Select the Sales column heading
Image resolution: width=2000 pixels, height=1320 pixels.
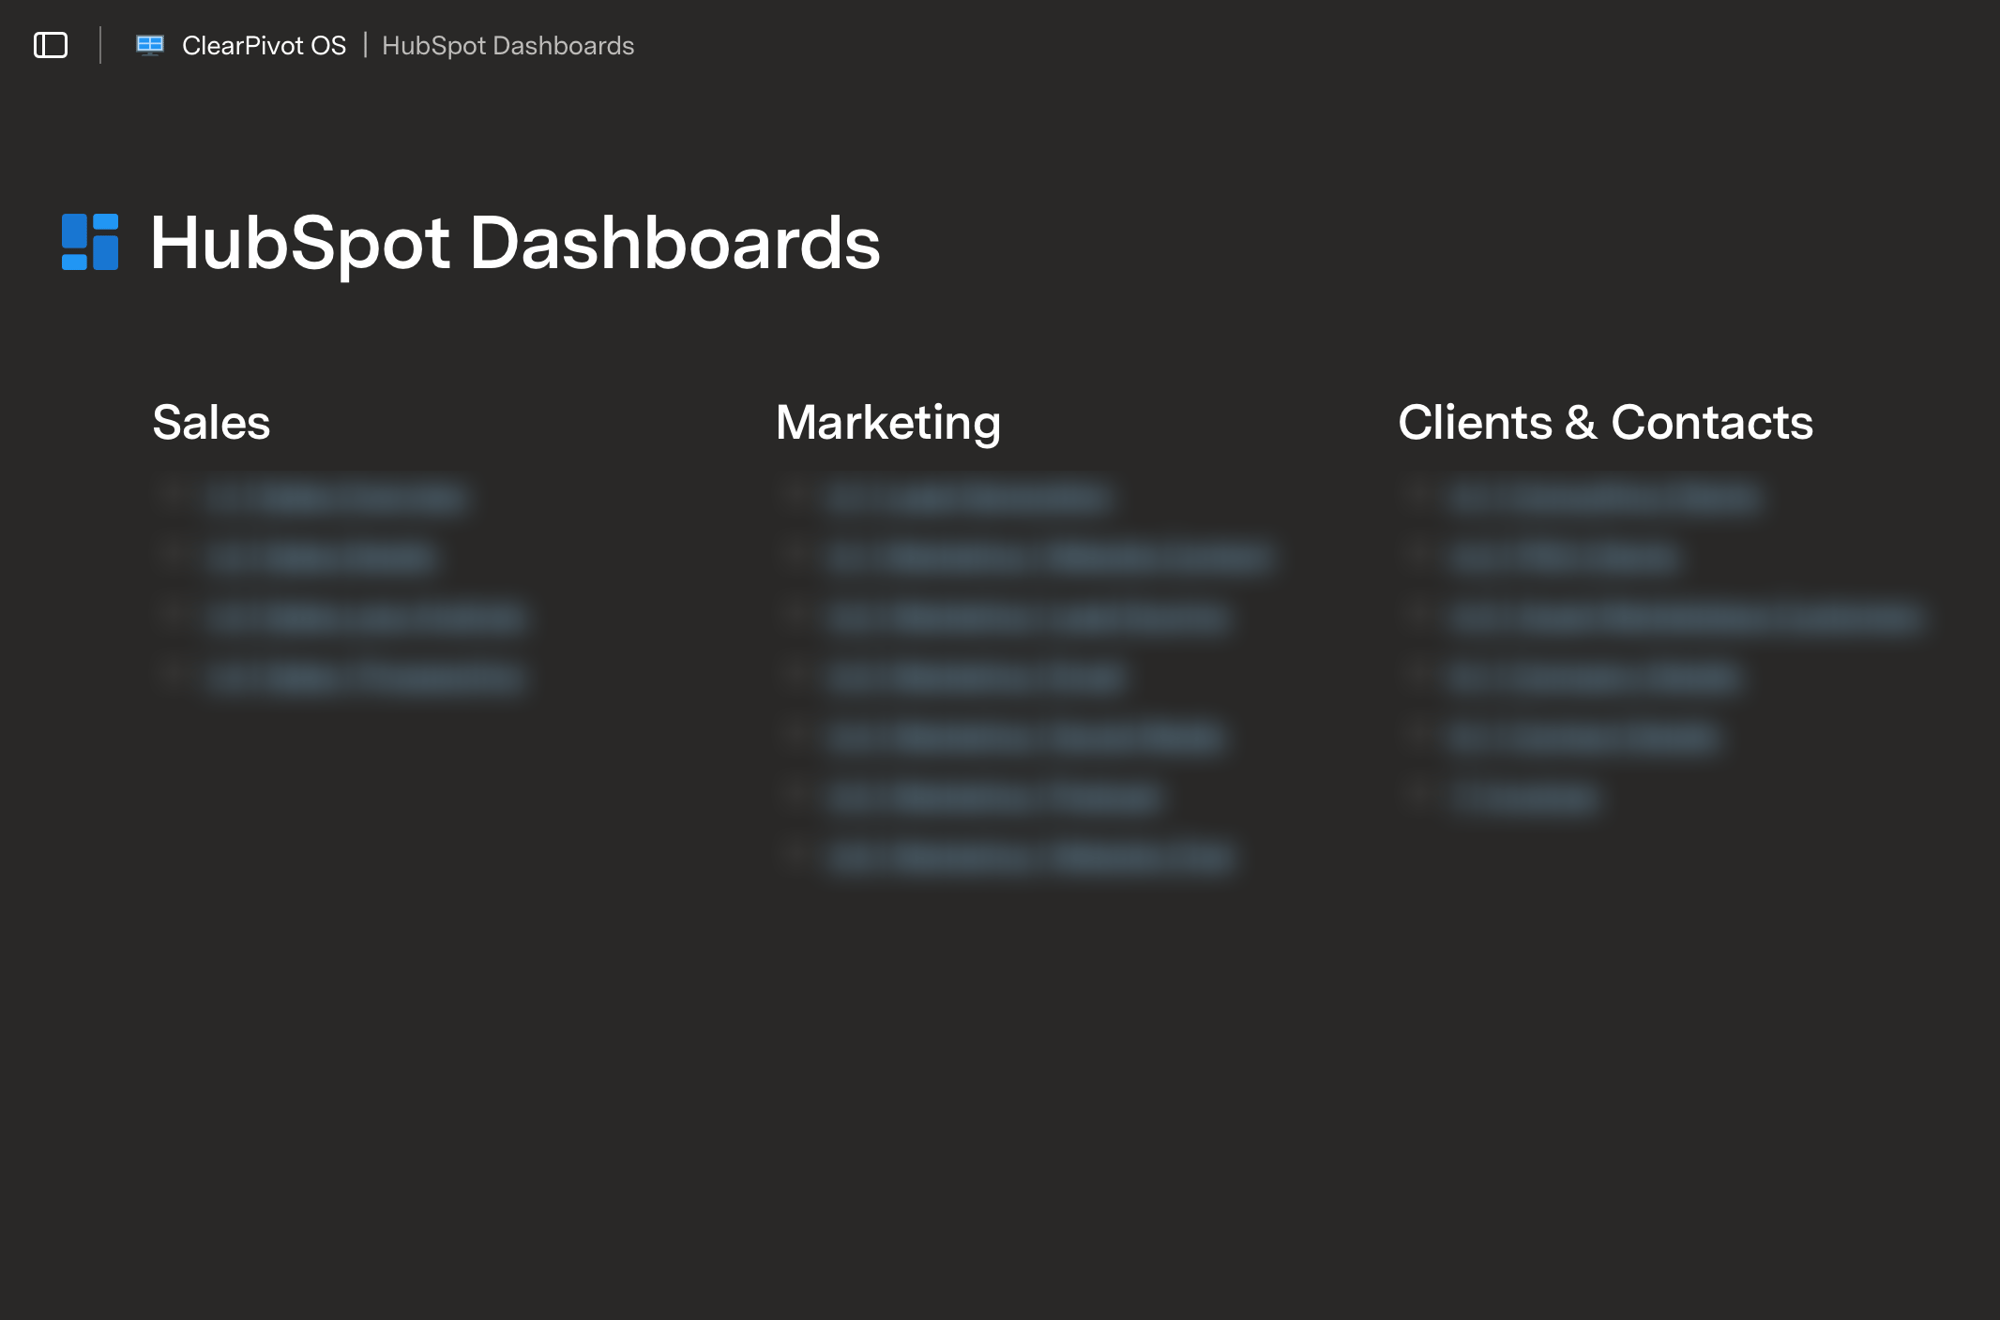pyautogui.click(x=211, y=422)
